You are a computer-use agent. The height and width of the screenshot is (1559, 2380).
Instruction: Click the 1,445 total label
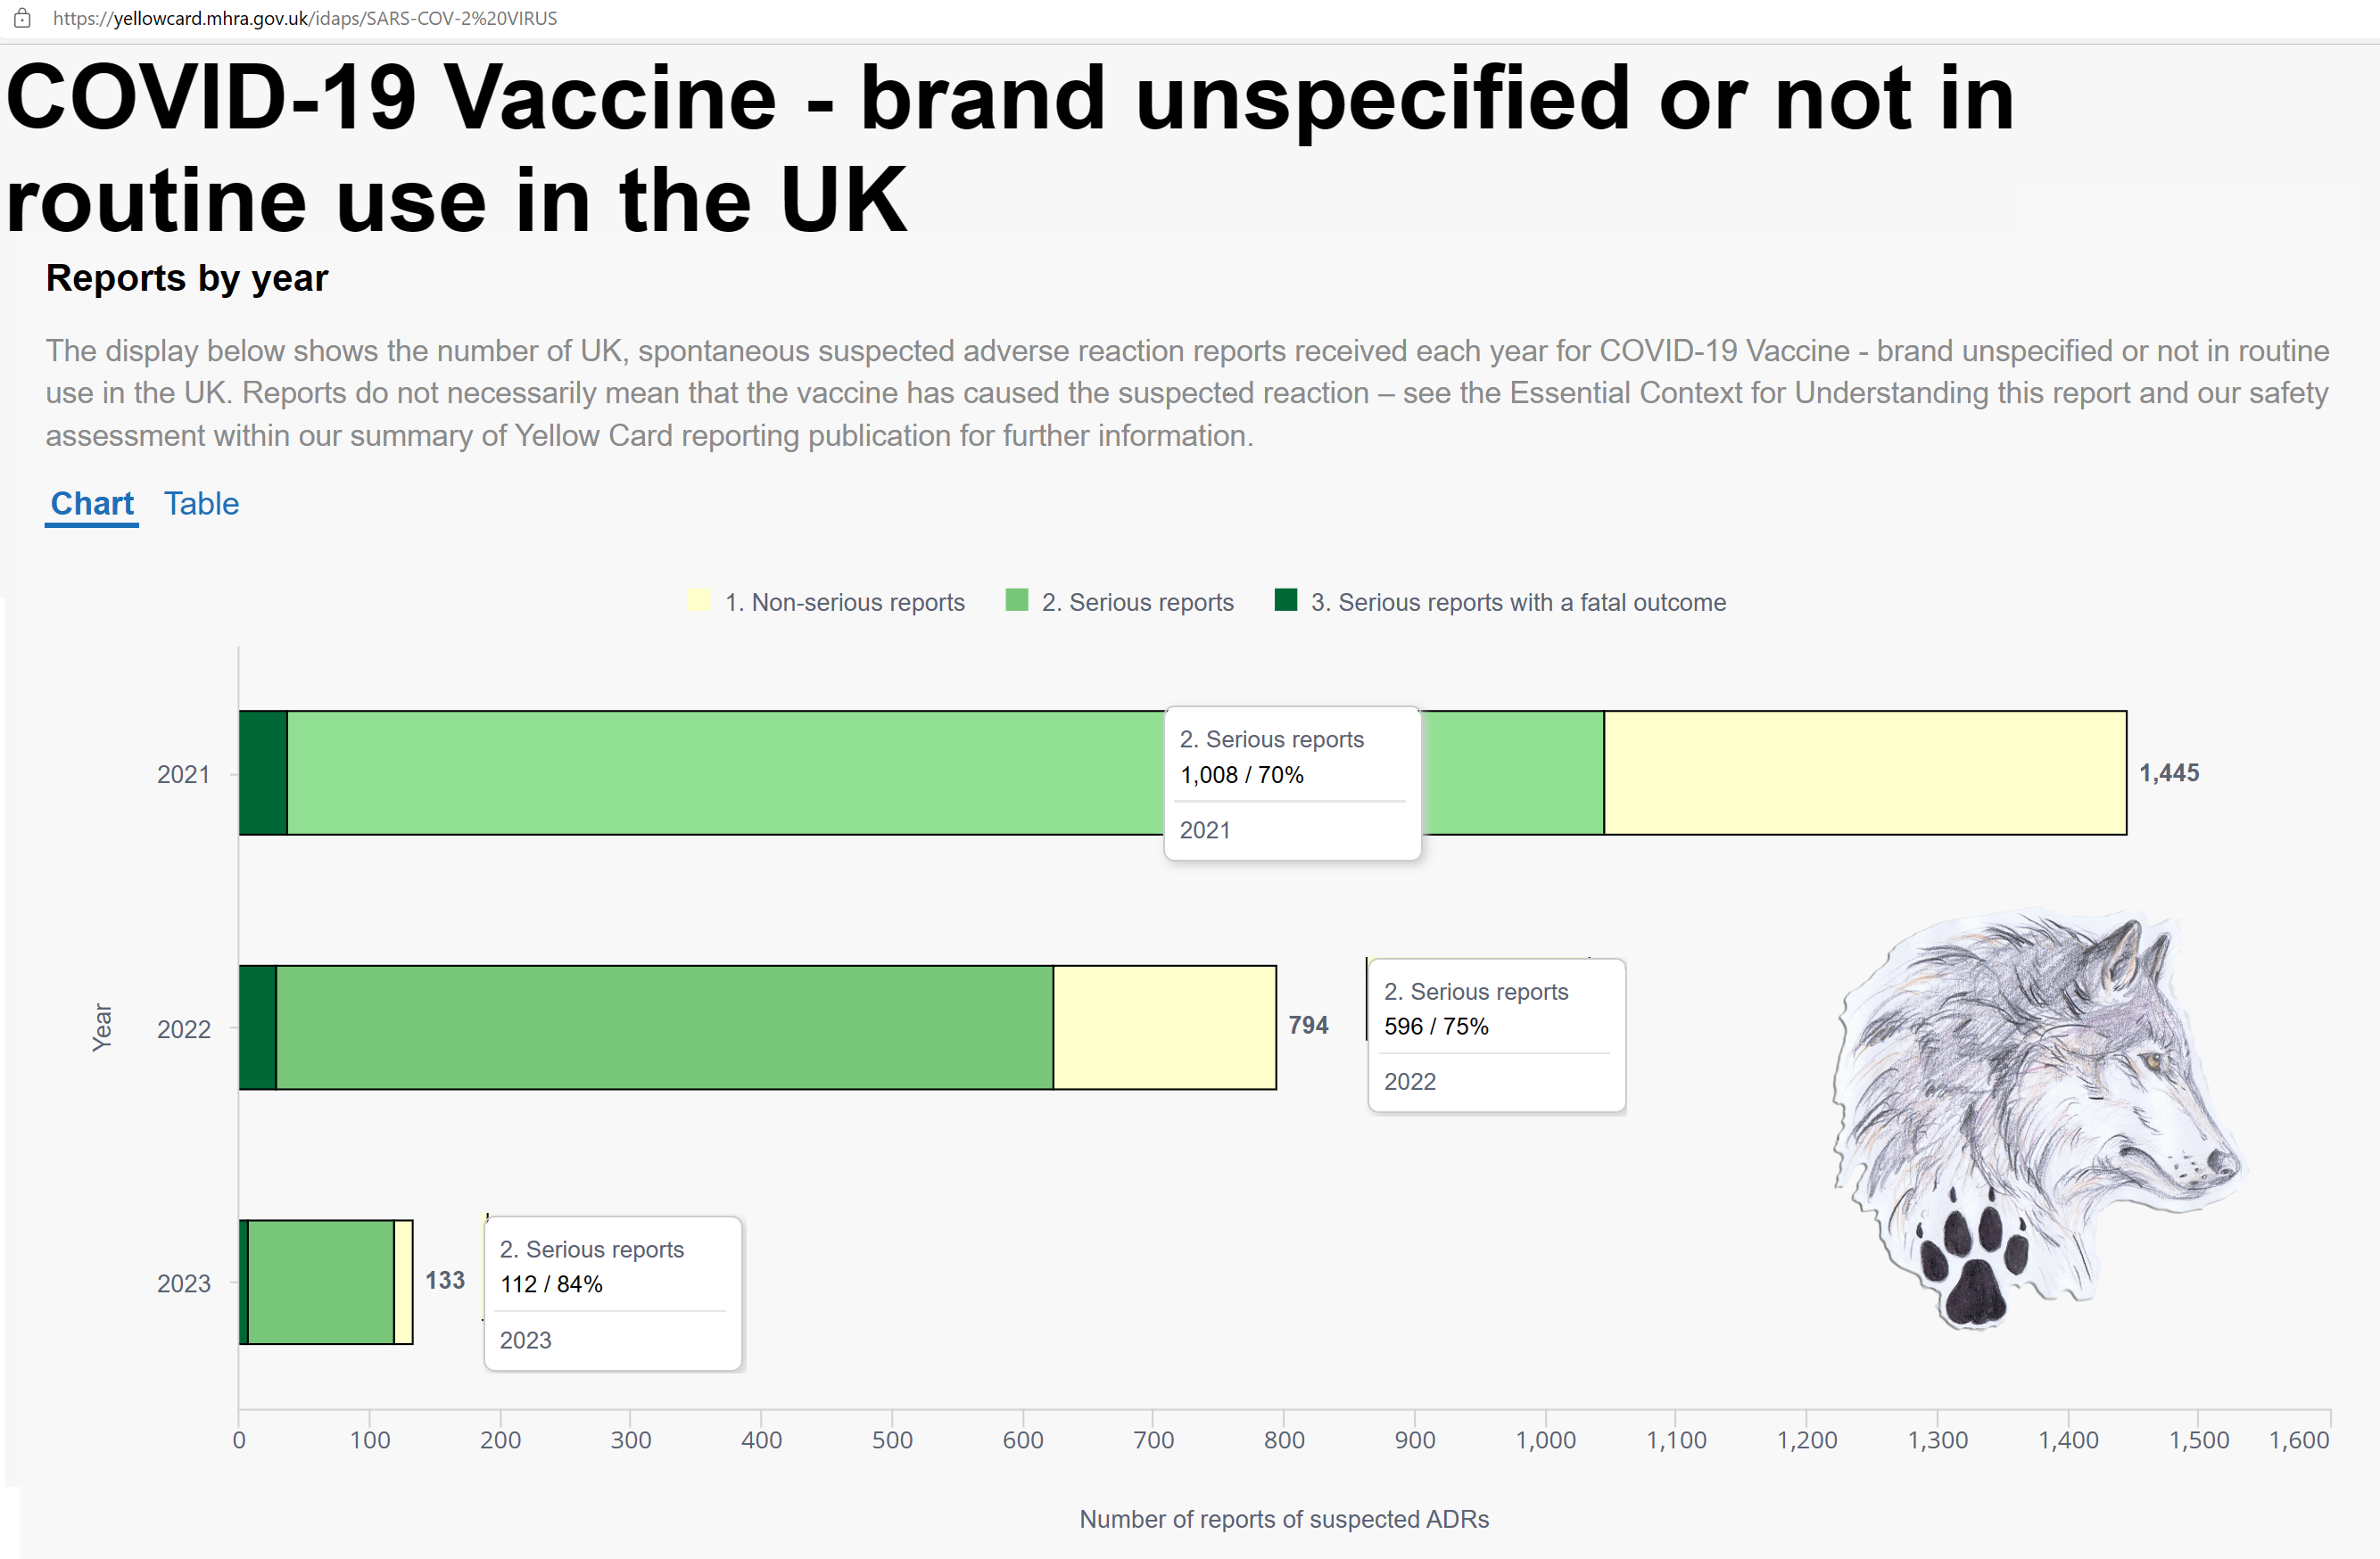click(2169, 773)
